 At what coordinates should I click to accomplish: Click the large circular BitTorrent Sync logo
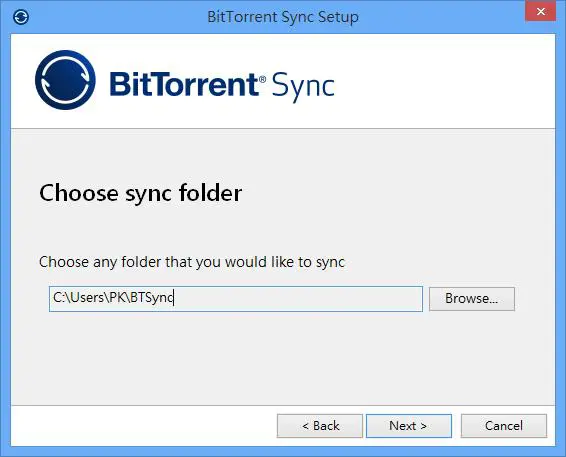click(65, 80)
